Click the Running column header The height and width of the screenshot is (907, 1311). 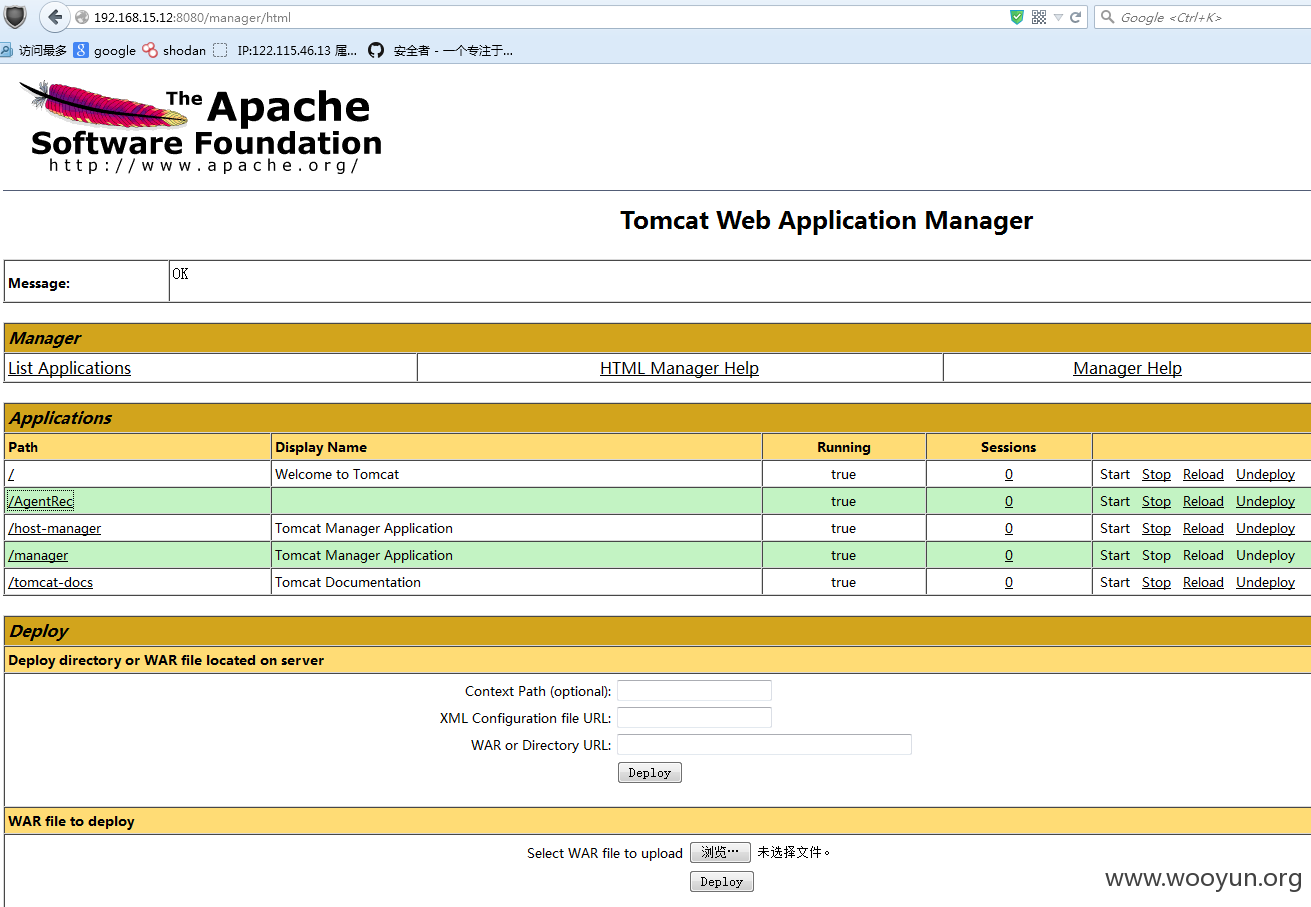(844, 447)
